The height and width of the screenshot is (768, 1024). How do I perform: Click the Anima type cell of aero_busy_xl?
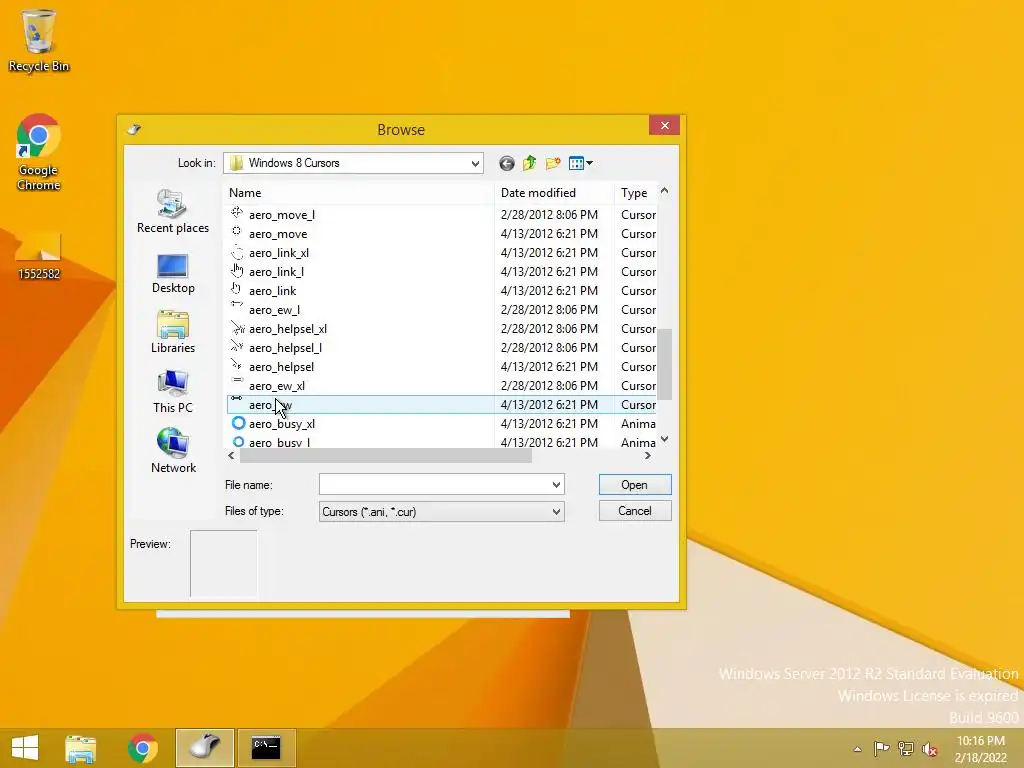click(638, 424)
